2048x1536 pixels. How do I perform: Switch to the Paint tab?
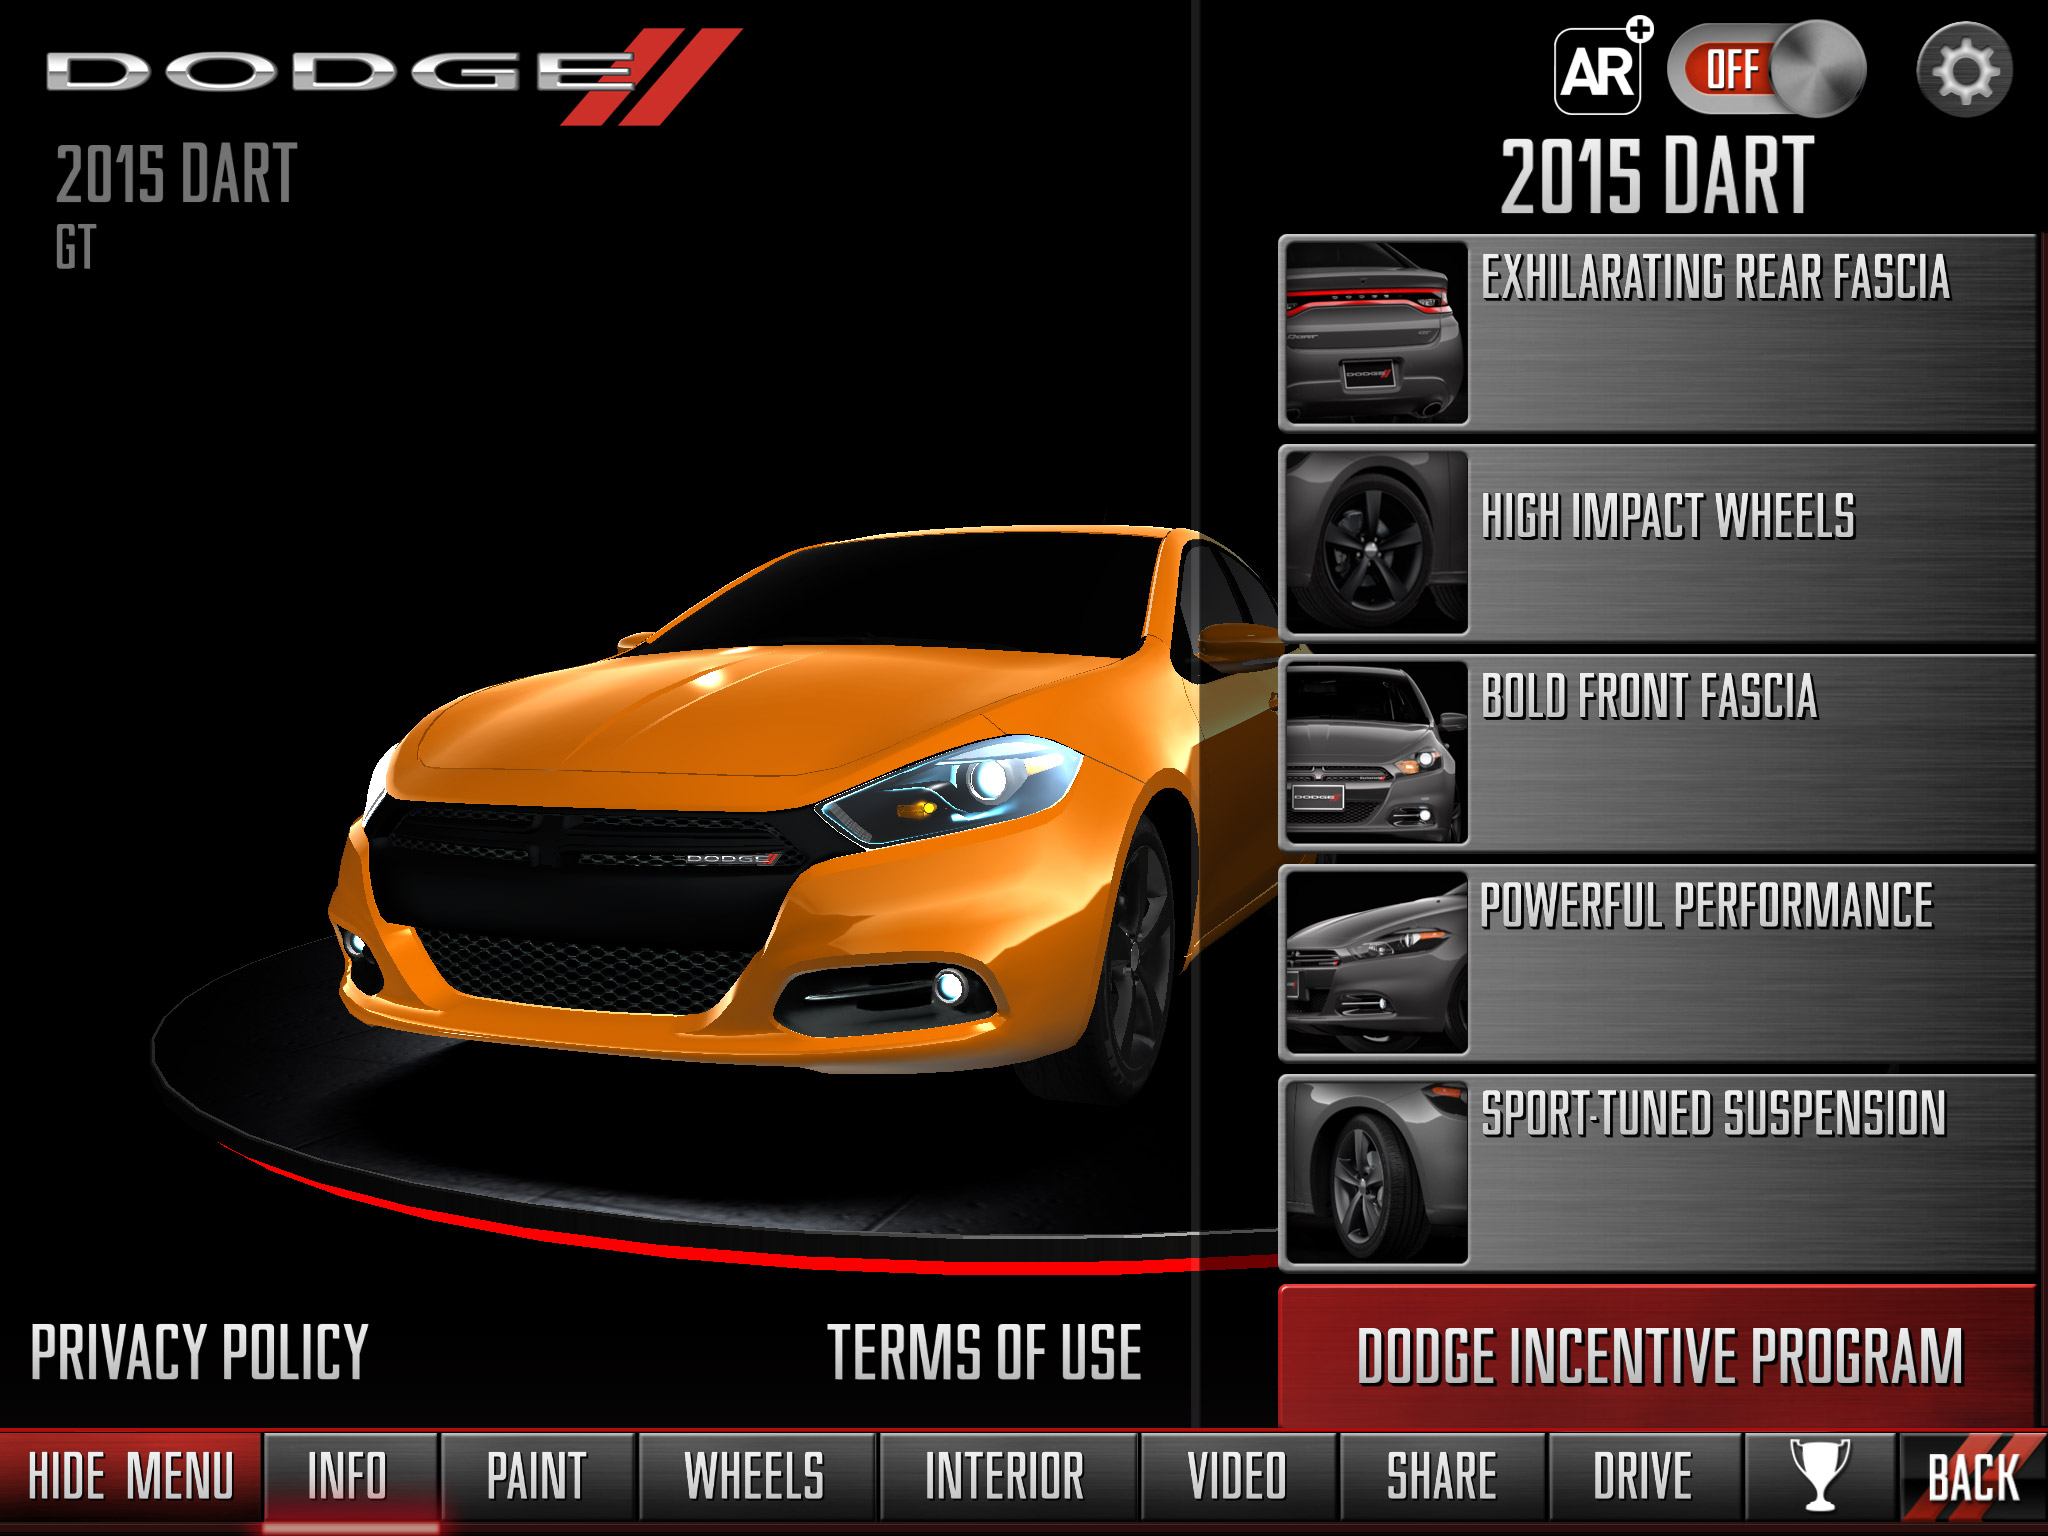pos(537,1476)
